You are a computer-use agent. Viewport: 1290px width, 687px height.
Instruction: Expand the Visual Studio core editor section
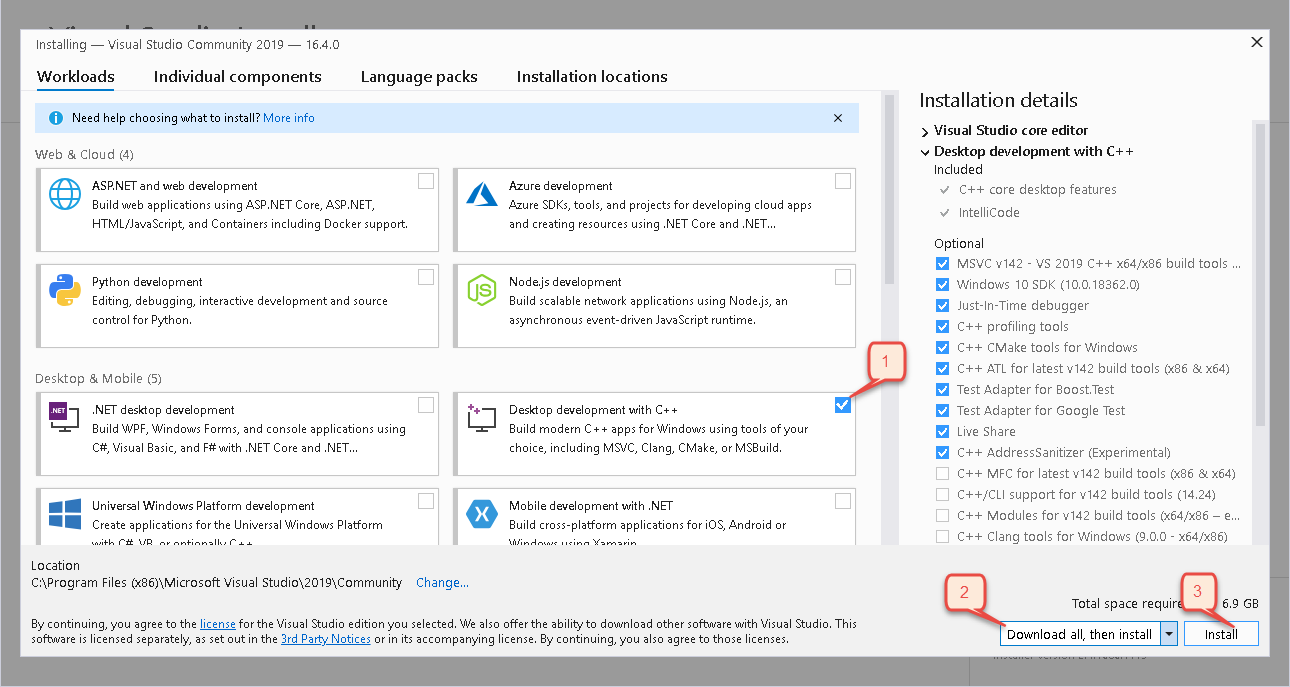click(x=925, y=131)
